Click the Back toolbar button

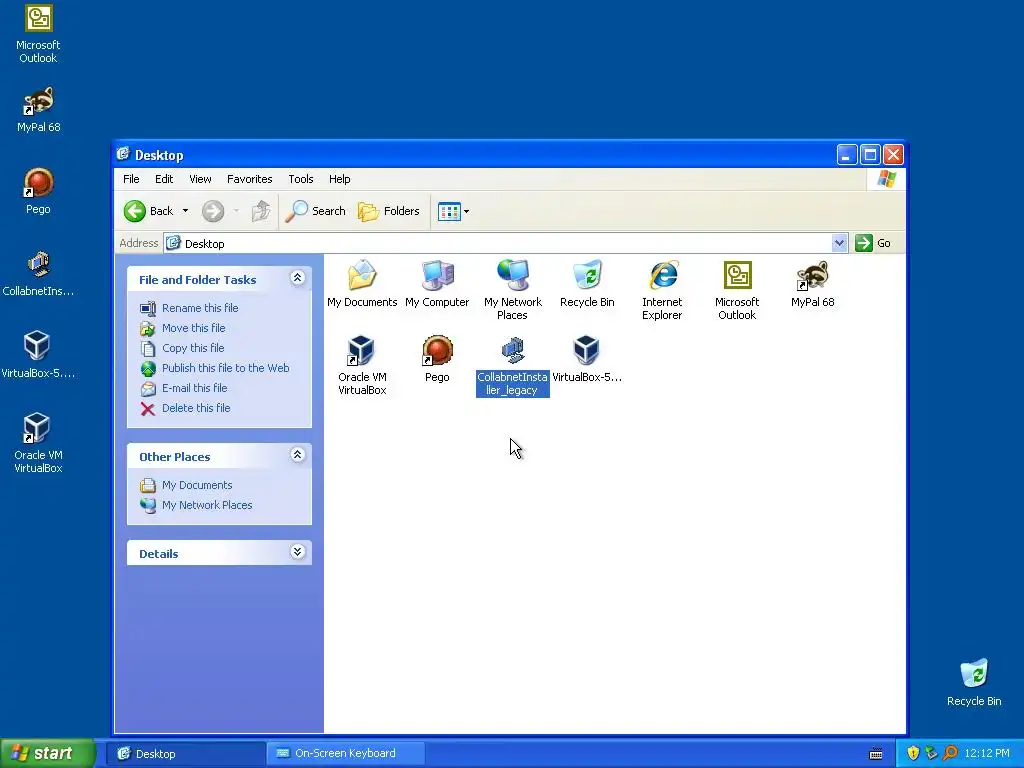pyautogui.click(x=148, y=211)
